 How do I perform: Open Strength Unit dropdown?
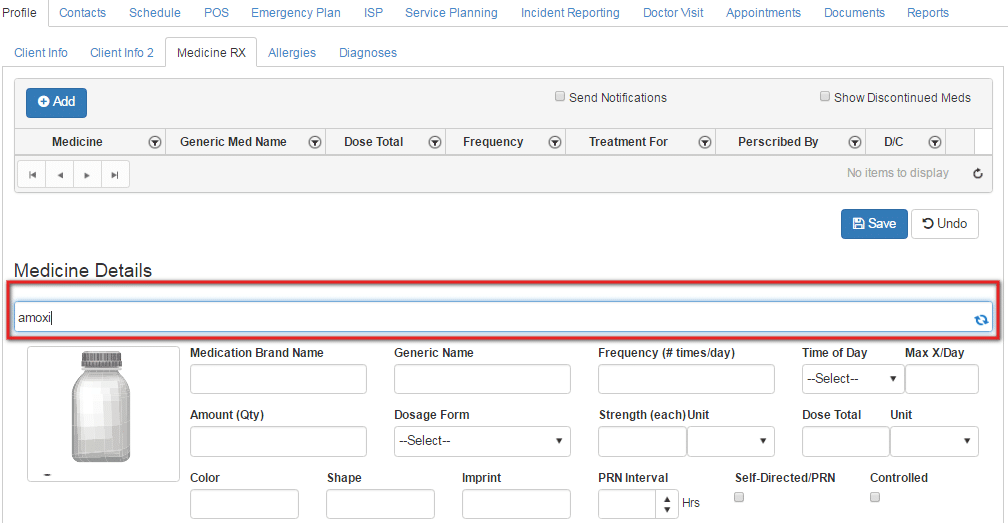tap(731, 441)
